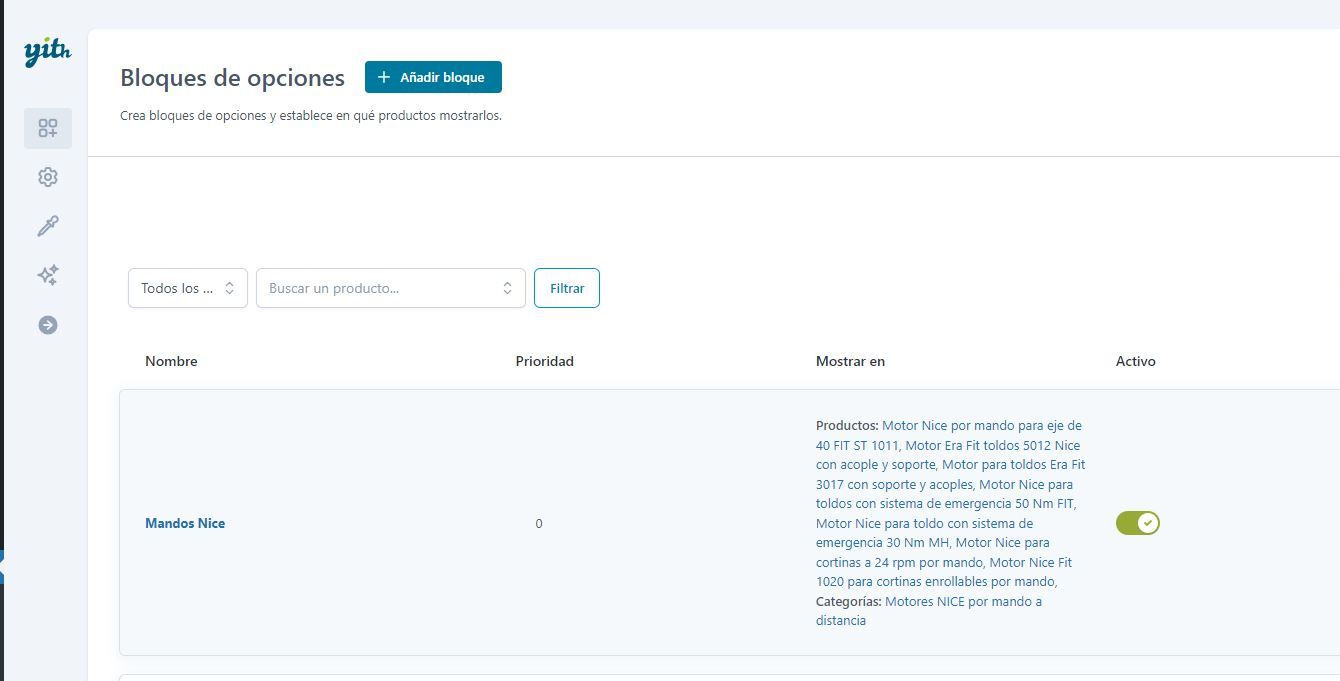The image size is (1340, 681).
Task: Click the Añadir bloque button
Action: point(433,77)
